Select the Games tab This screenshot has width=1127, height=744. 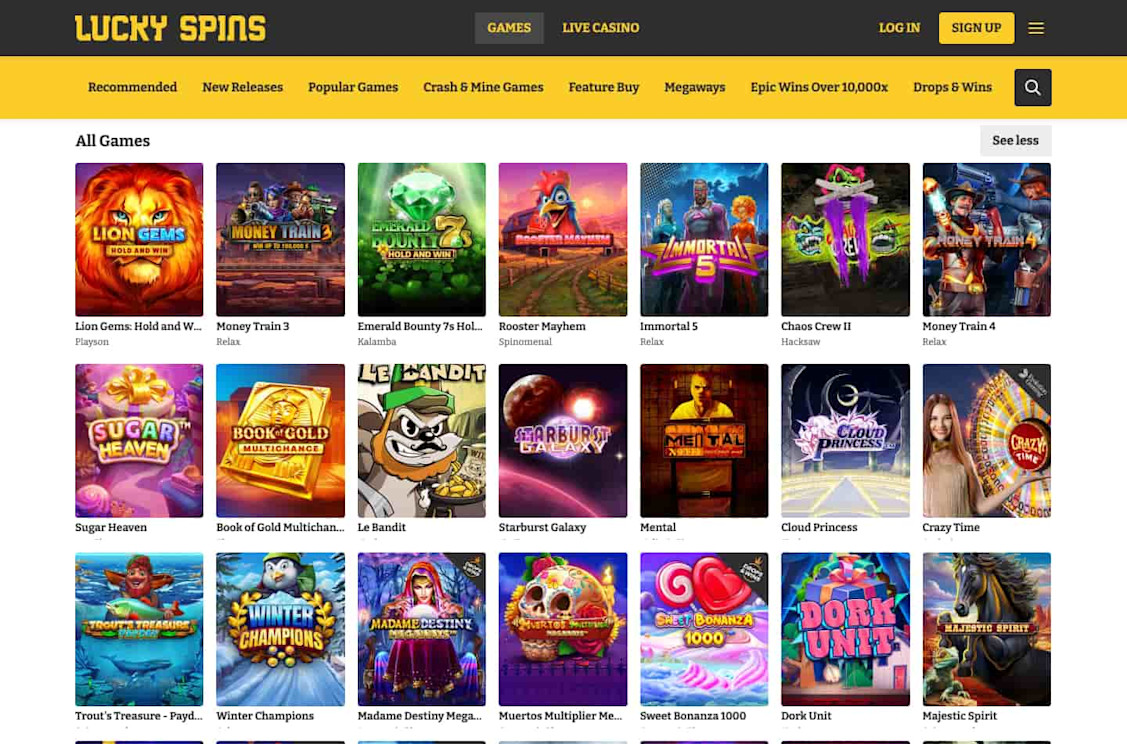[509, 28]
